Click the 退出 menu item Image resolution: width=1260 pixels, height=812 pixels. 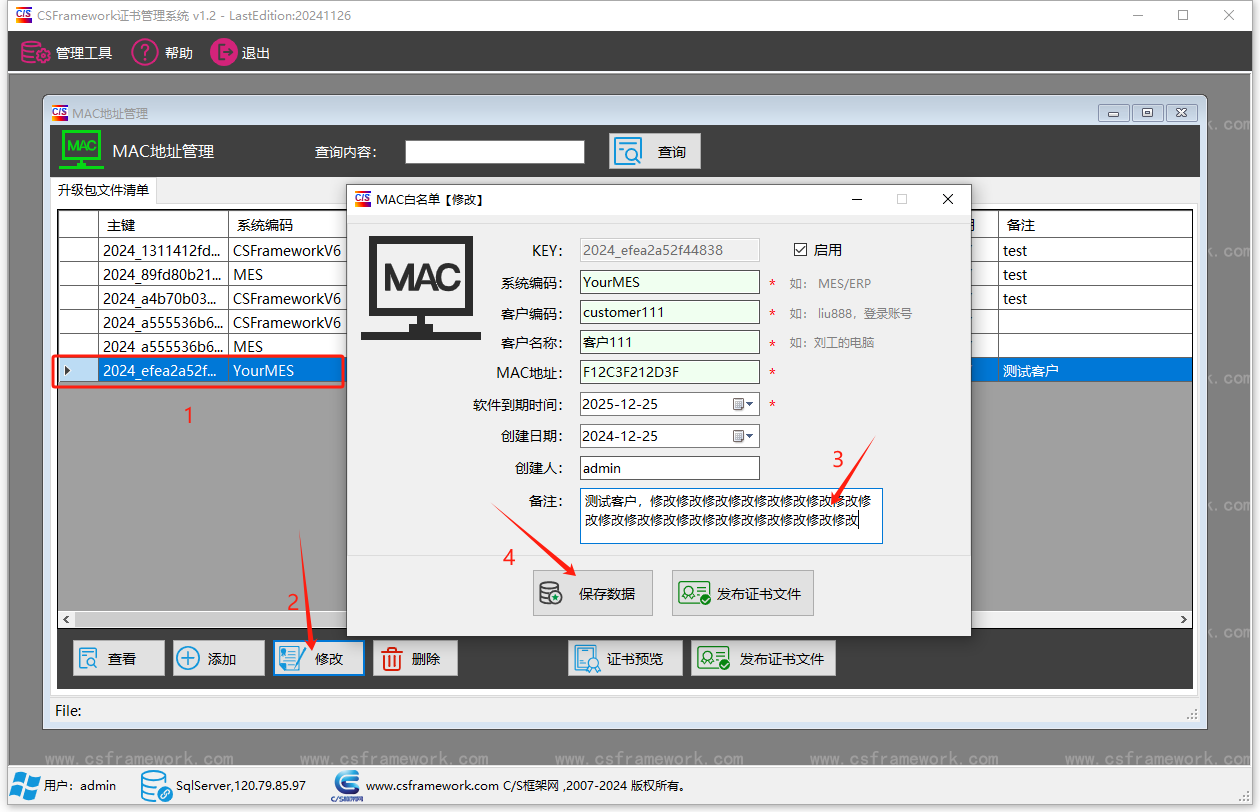pos(241,53)
